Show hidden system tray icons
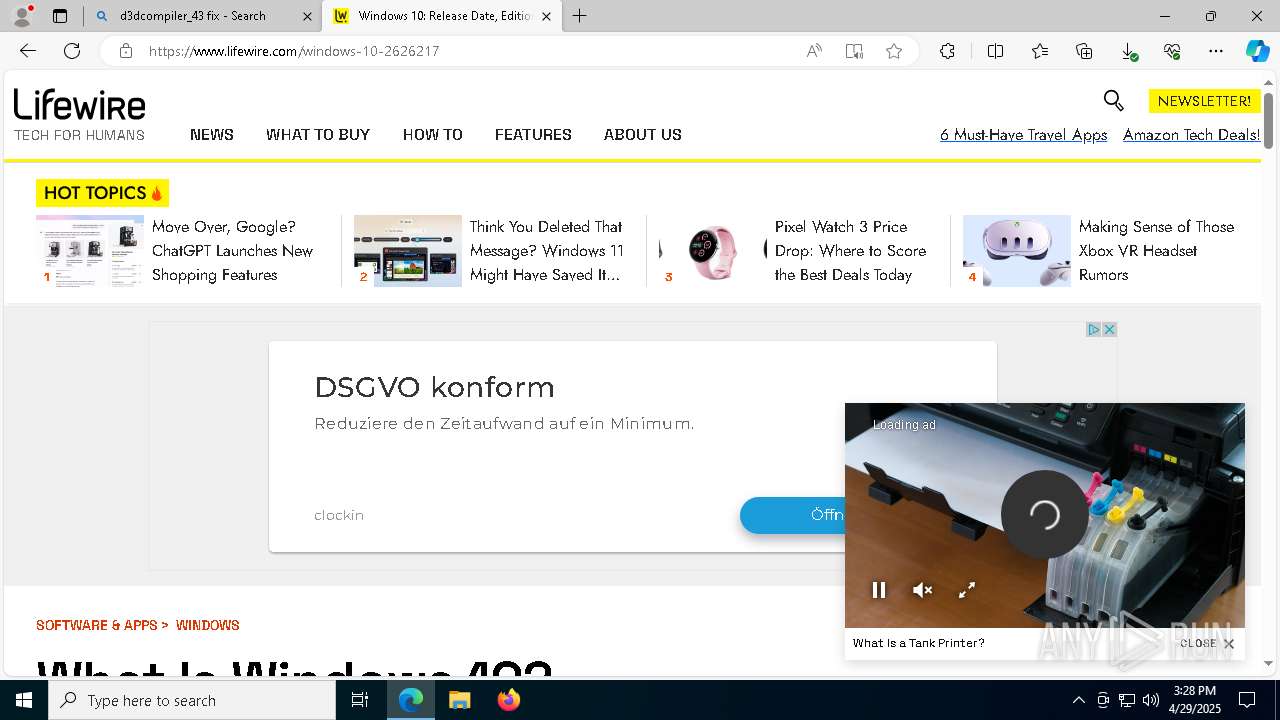1280x720 pixels. pyautogui.click(x=1078, y=700)
